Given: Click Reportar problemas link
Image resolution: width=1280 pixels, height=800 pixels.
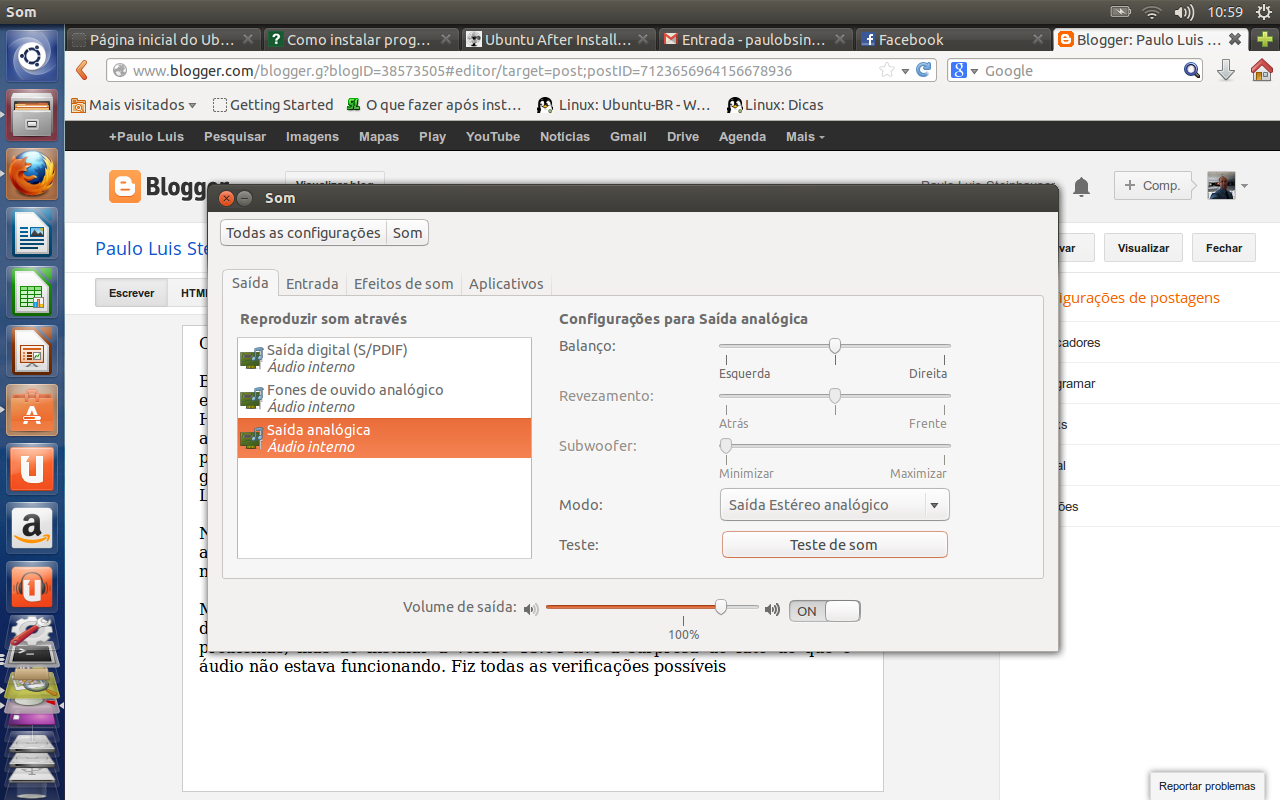Looking at the screenshot, I should [1207, 786].
